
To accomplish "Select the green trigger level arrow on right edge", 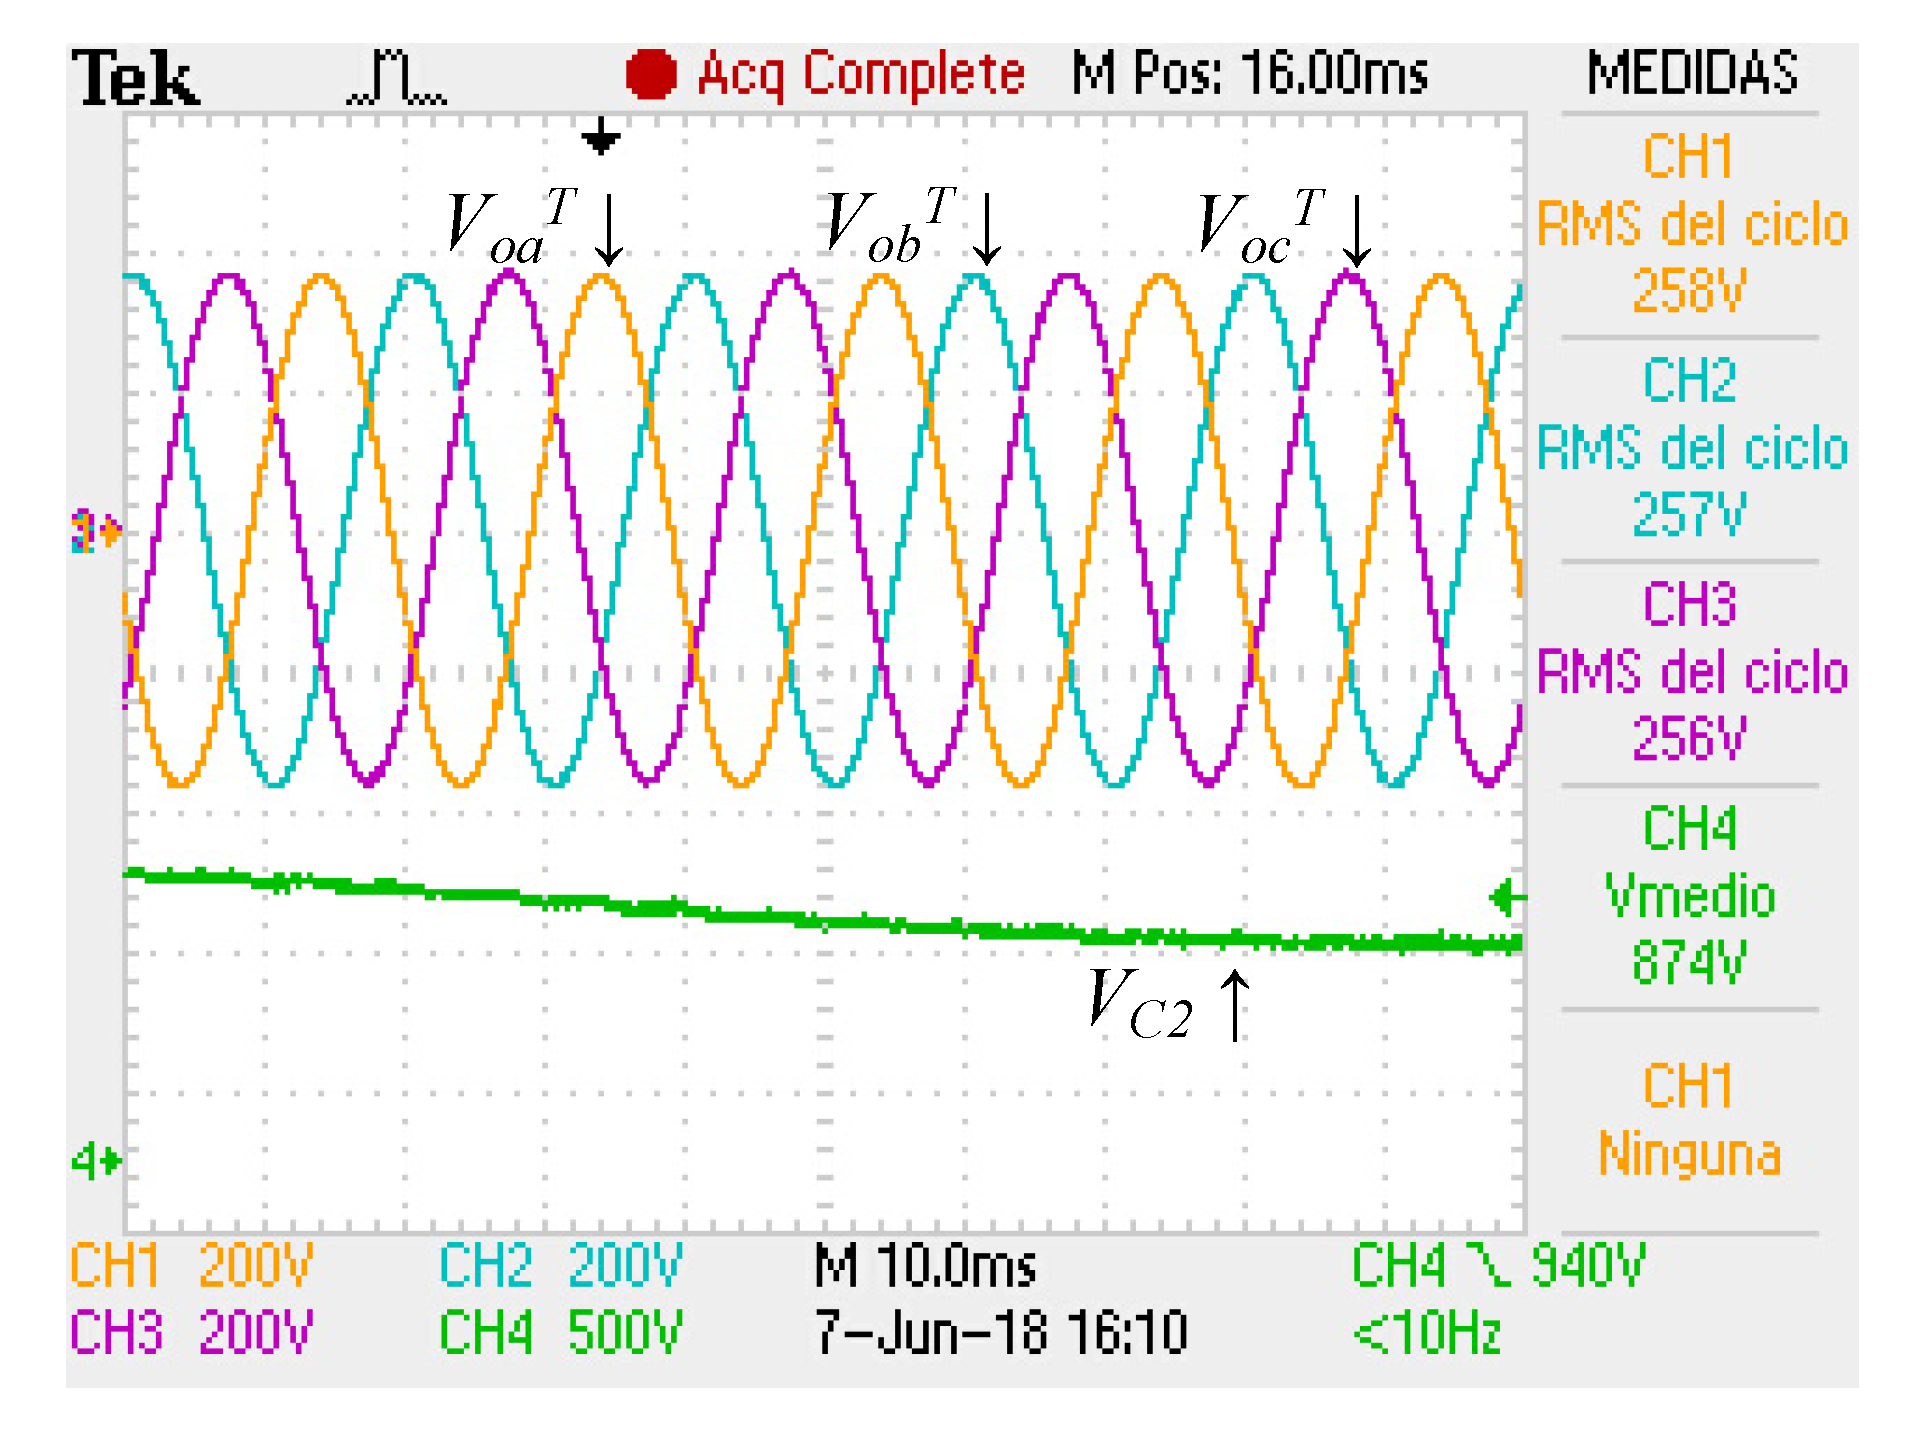I will pyautogui.click(x=1505, y=898).
